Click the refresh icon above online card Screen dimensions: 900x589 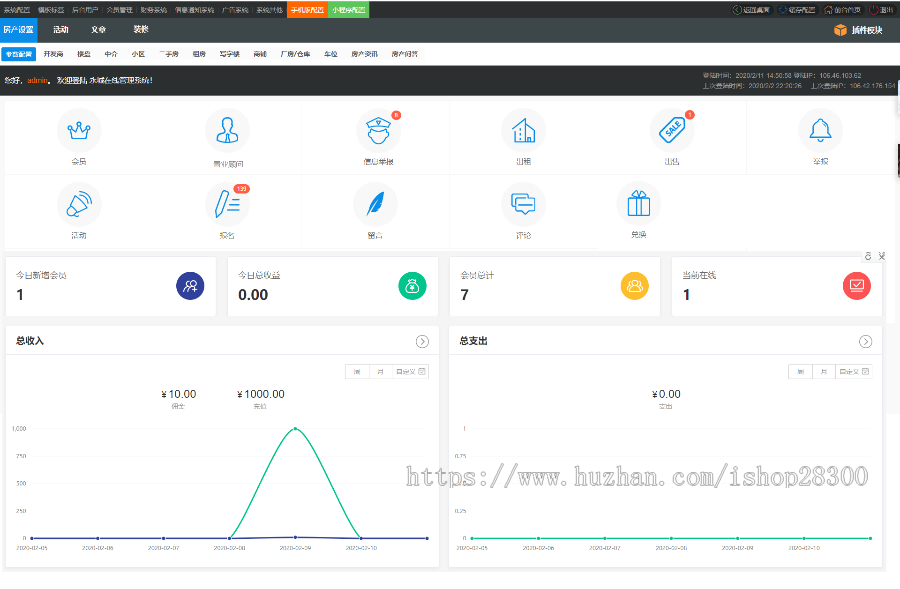(868, 256)
